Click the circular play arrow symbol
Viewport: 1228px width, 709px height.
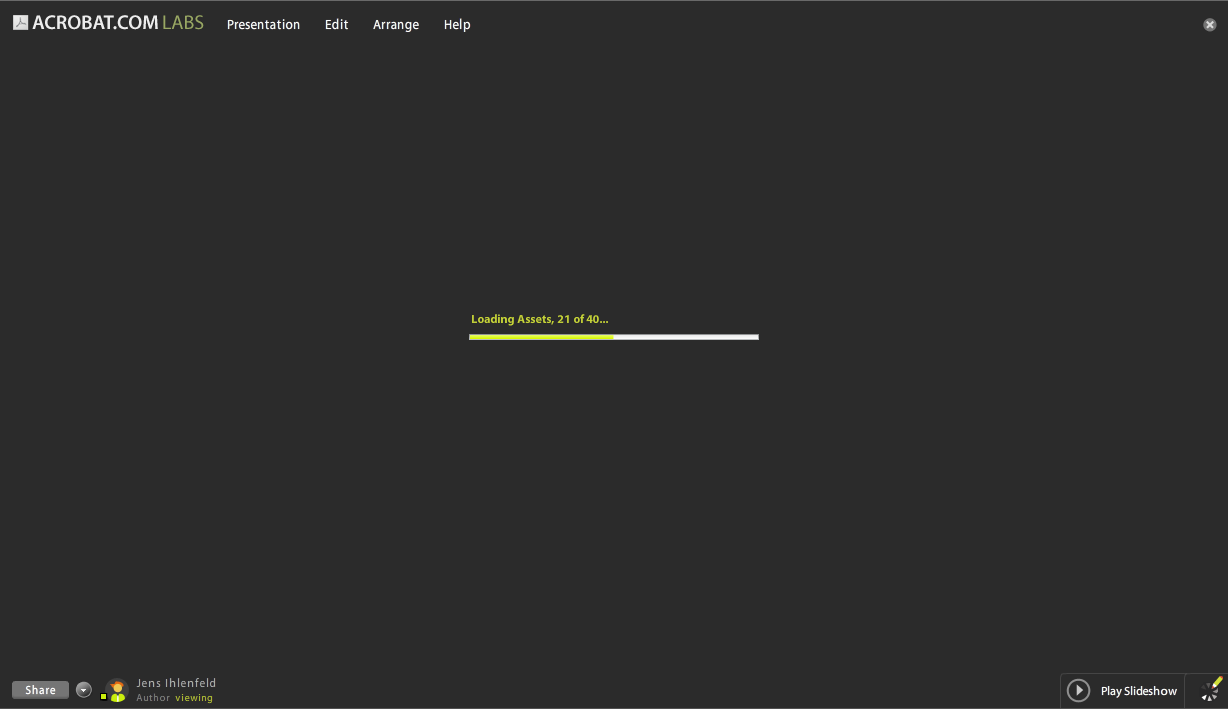(1078, 690)
